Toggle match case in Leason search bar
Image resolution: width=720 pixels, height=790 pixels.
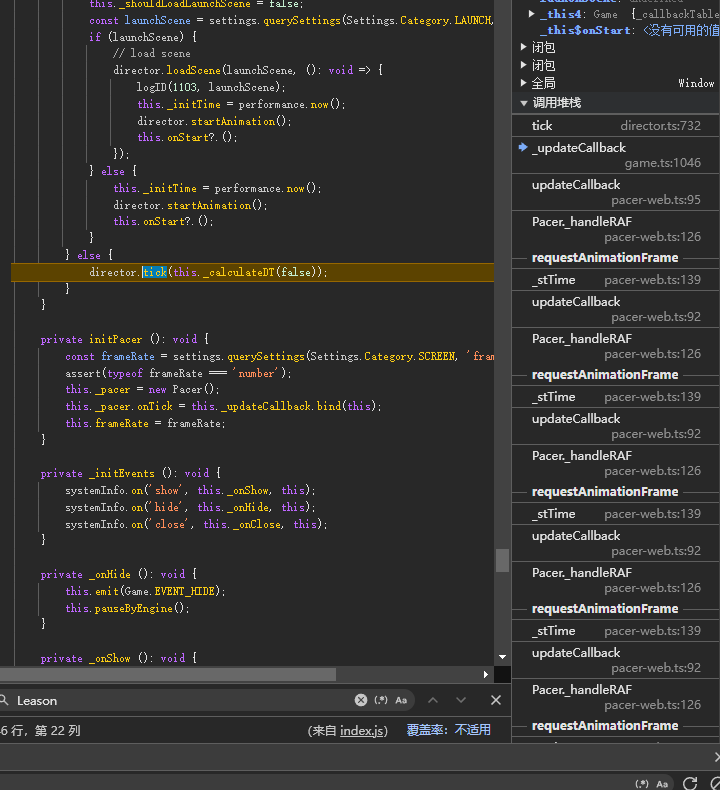pyautogui.click(x=401, y=700)
